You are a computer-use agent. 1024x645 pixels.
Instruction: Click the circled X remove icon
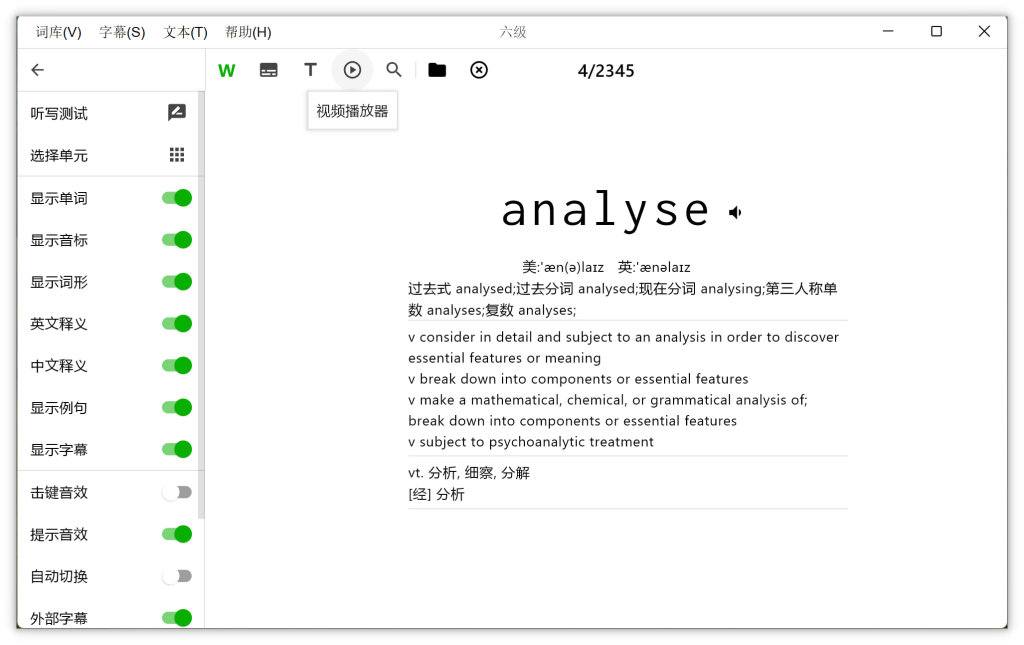click(479, 70)
